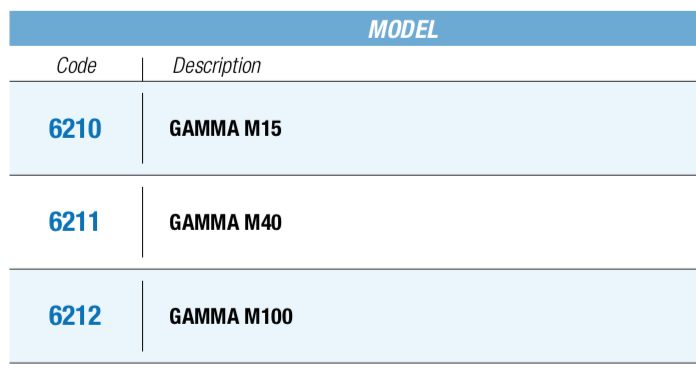The width and height of the screenshot is (696, 372).
Task: Select code 6211
Action: click(x=74, y=222)
